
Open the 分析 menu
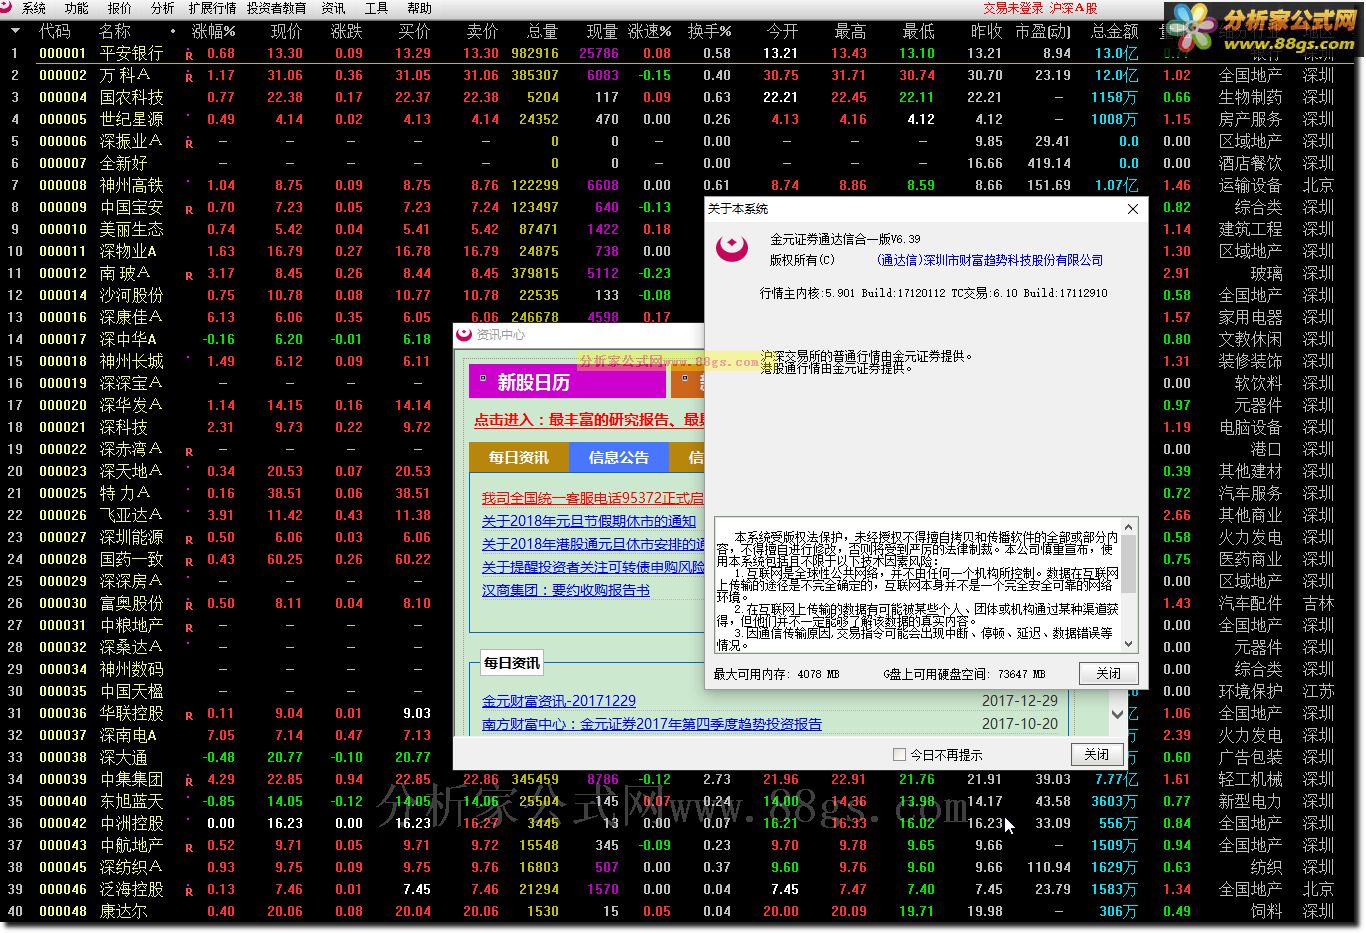tap(162, 8)
